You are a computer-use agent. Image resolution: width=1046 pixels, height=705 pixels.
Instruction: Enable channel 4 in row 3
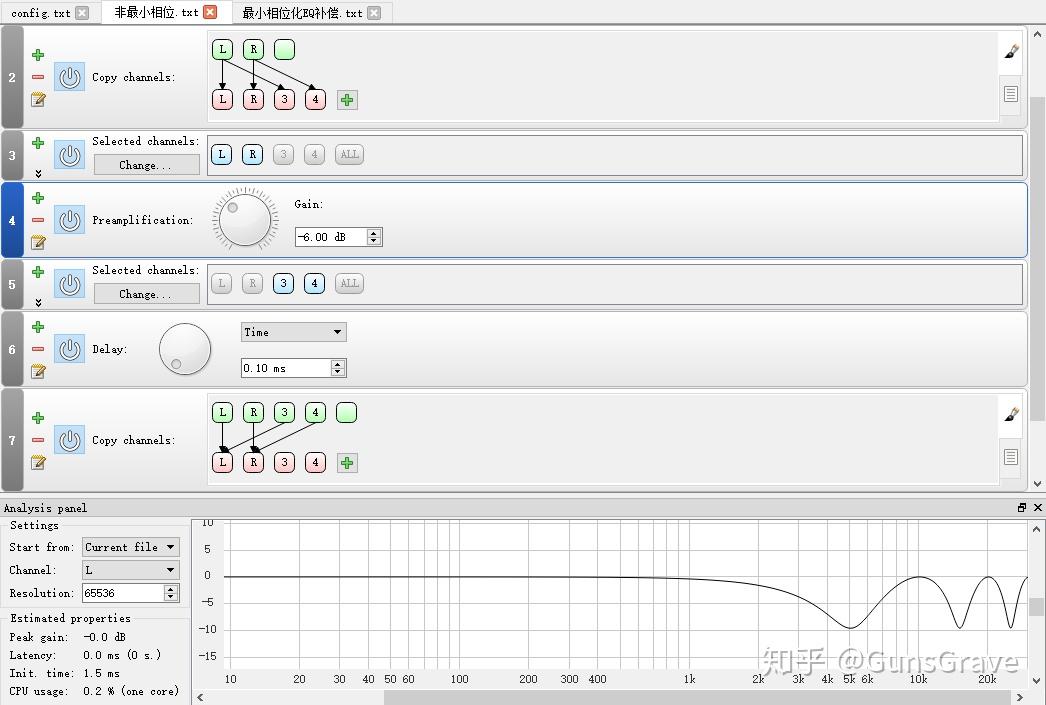pyautogui.click(x=314, y=154)
